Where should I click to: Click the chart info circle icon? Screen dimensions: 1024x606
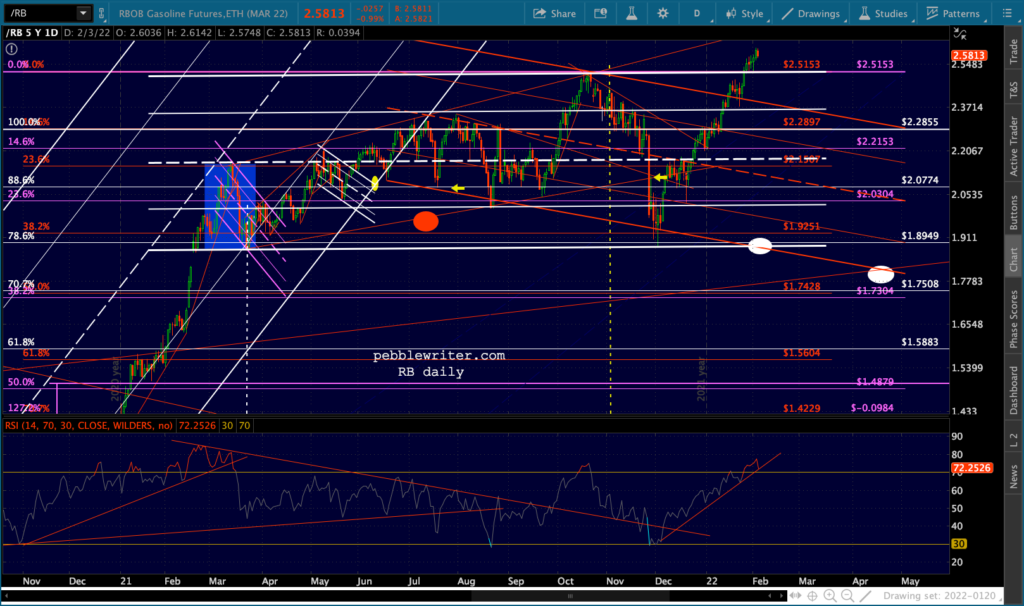(x=11, y=48)
